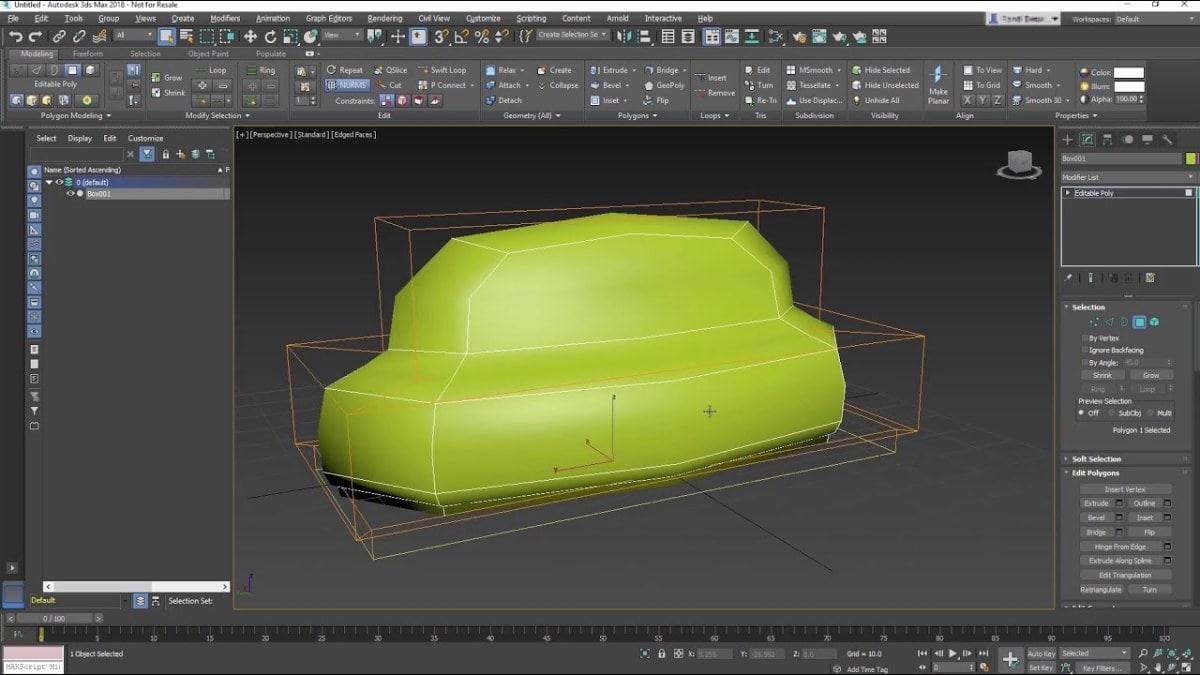This screenshot has width=1200, height=675.
Task: Select the SubObj preview selection radio button
Action: click(x=1109, y=412)
